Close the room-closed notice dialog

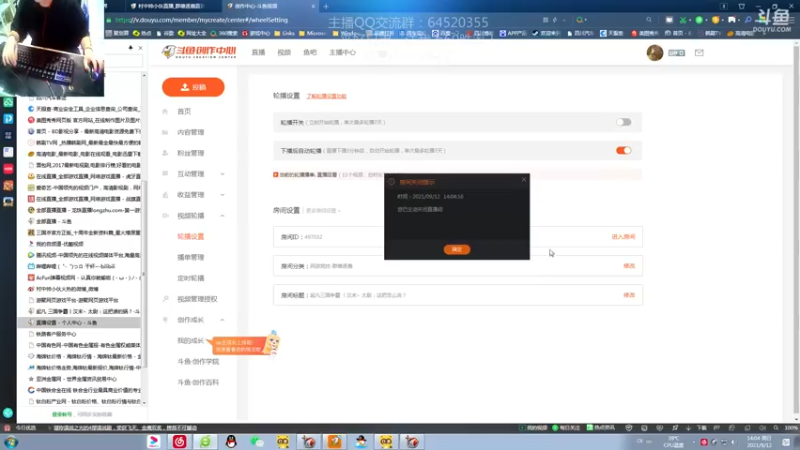pyautogui.click(x=523, y=180)
